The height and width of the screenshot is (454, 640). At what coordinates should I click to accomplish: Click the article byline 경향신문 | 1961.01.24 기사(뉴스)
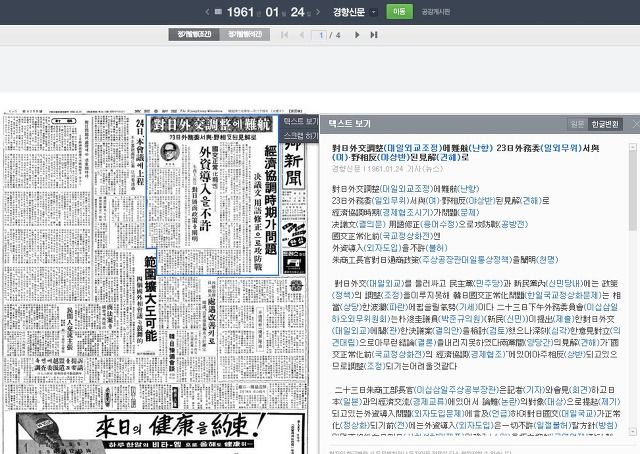[387, 169]
